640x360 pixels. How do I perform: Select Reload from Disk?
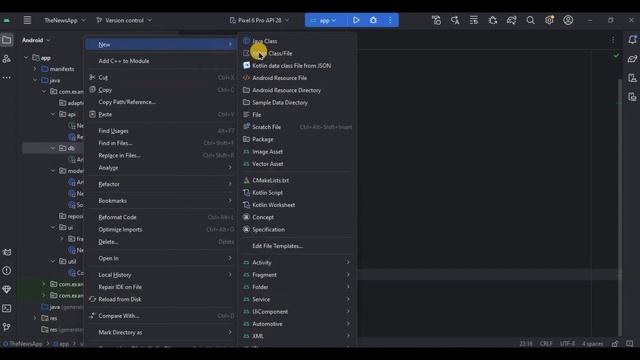tap(161, 299)
